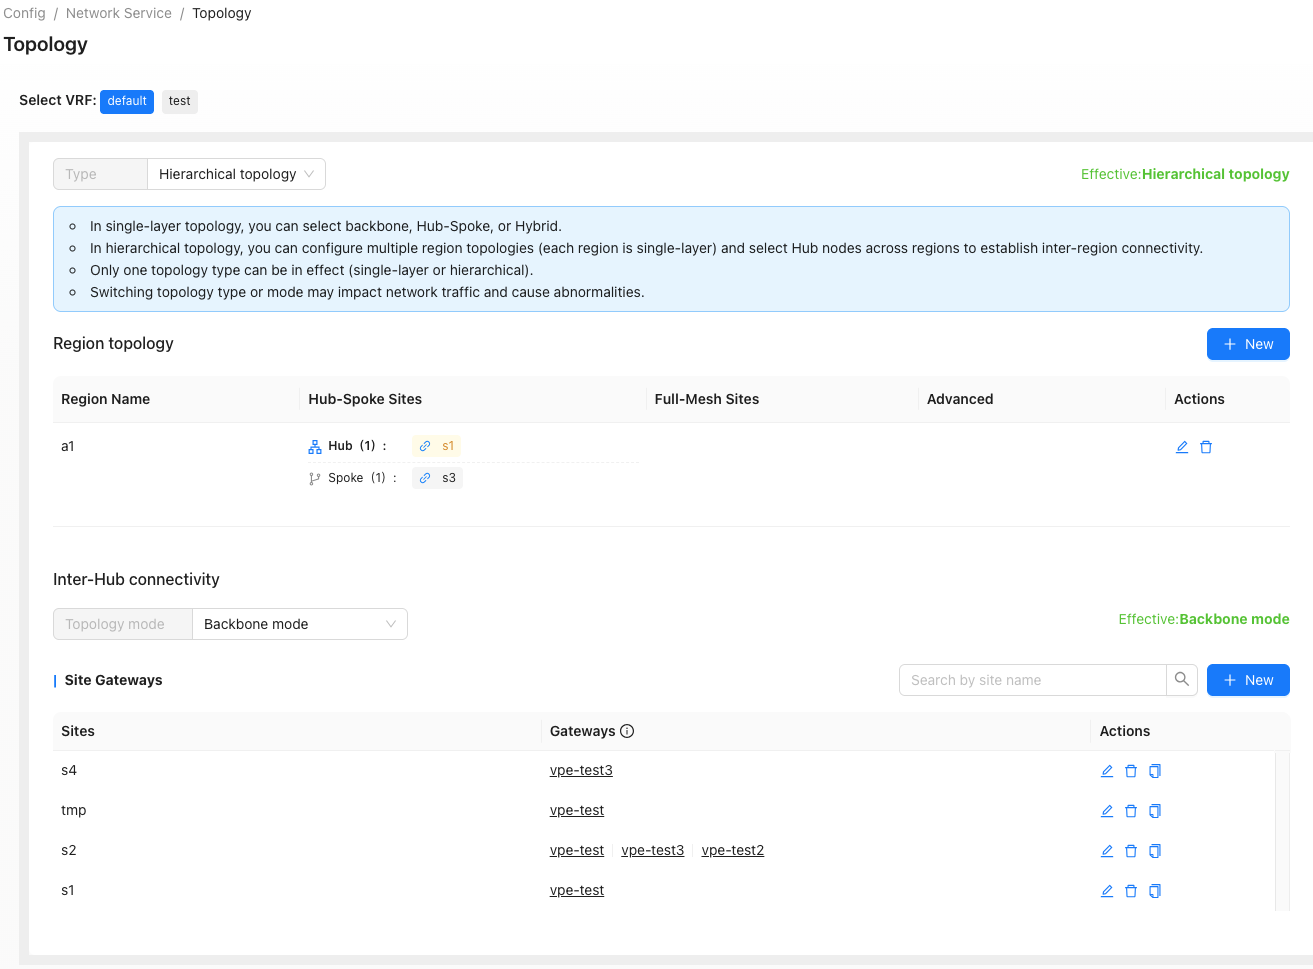This screenshot has width=1313, height=969.
Task: Click the Spoke branch icon in a1
Action: coord(315,479)
